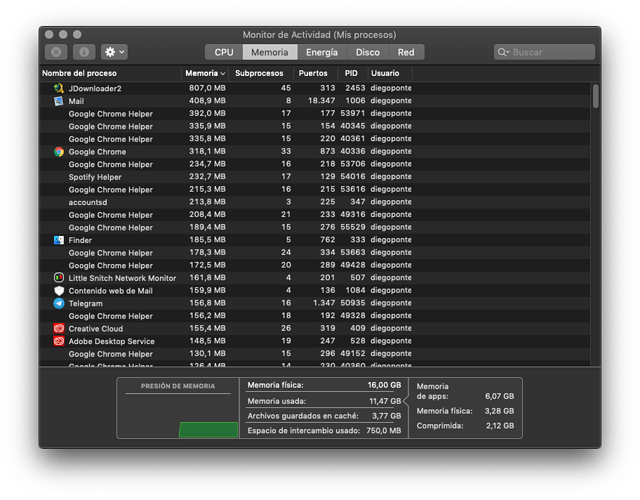Click the Memoria física 16,00 GB value

(384, 385)
